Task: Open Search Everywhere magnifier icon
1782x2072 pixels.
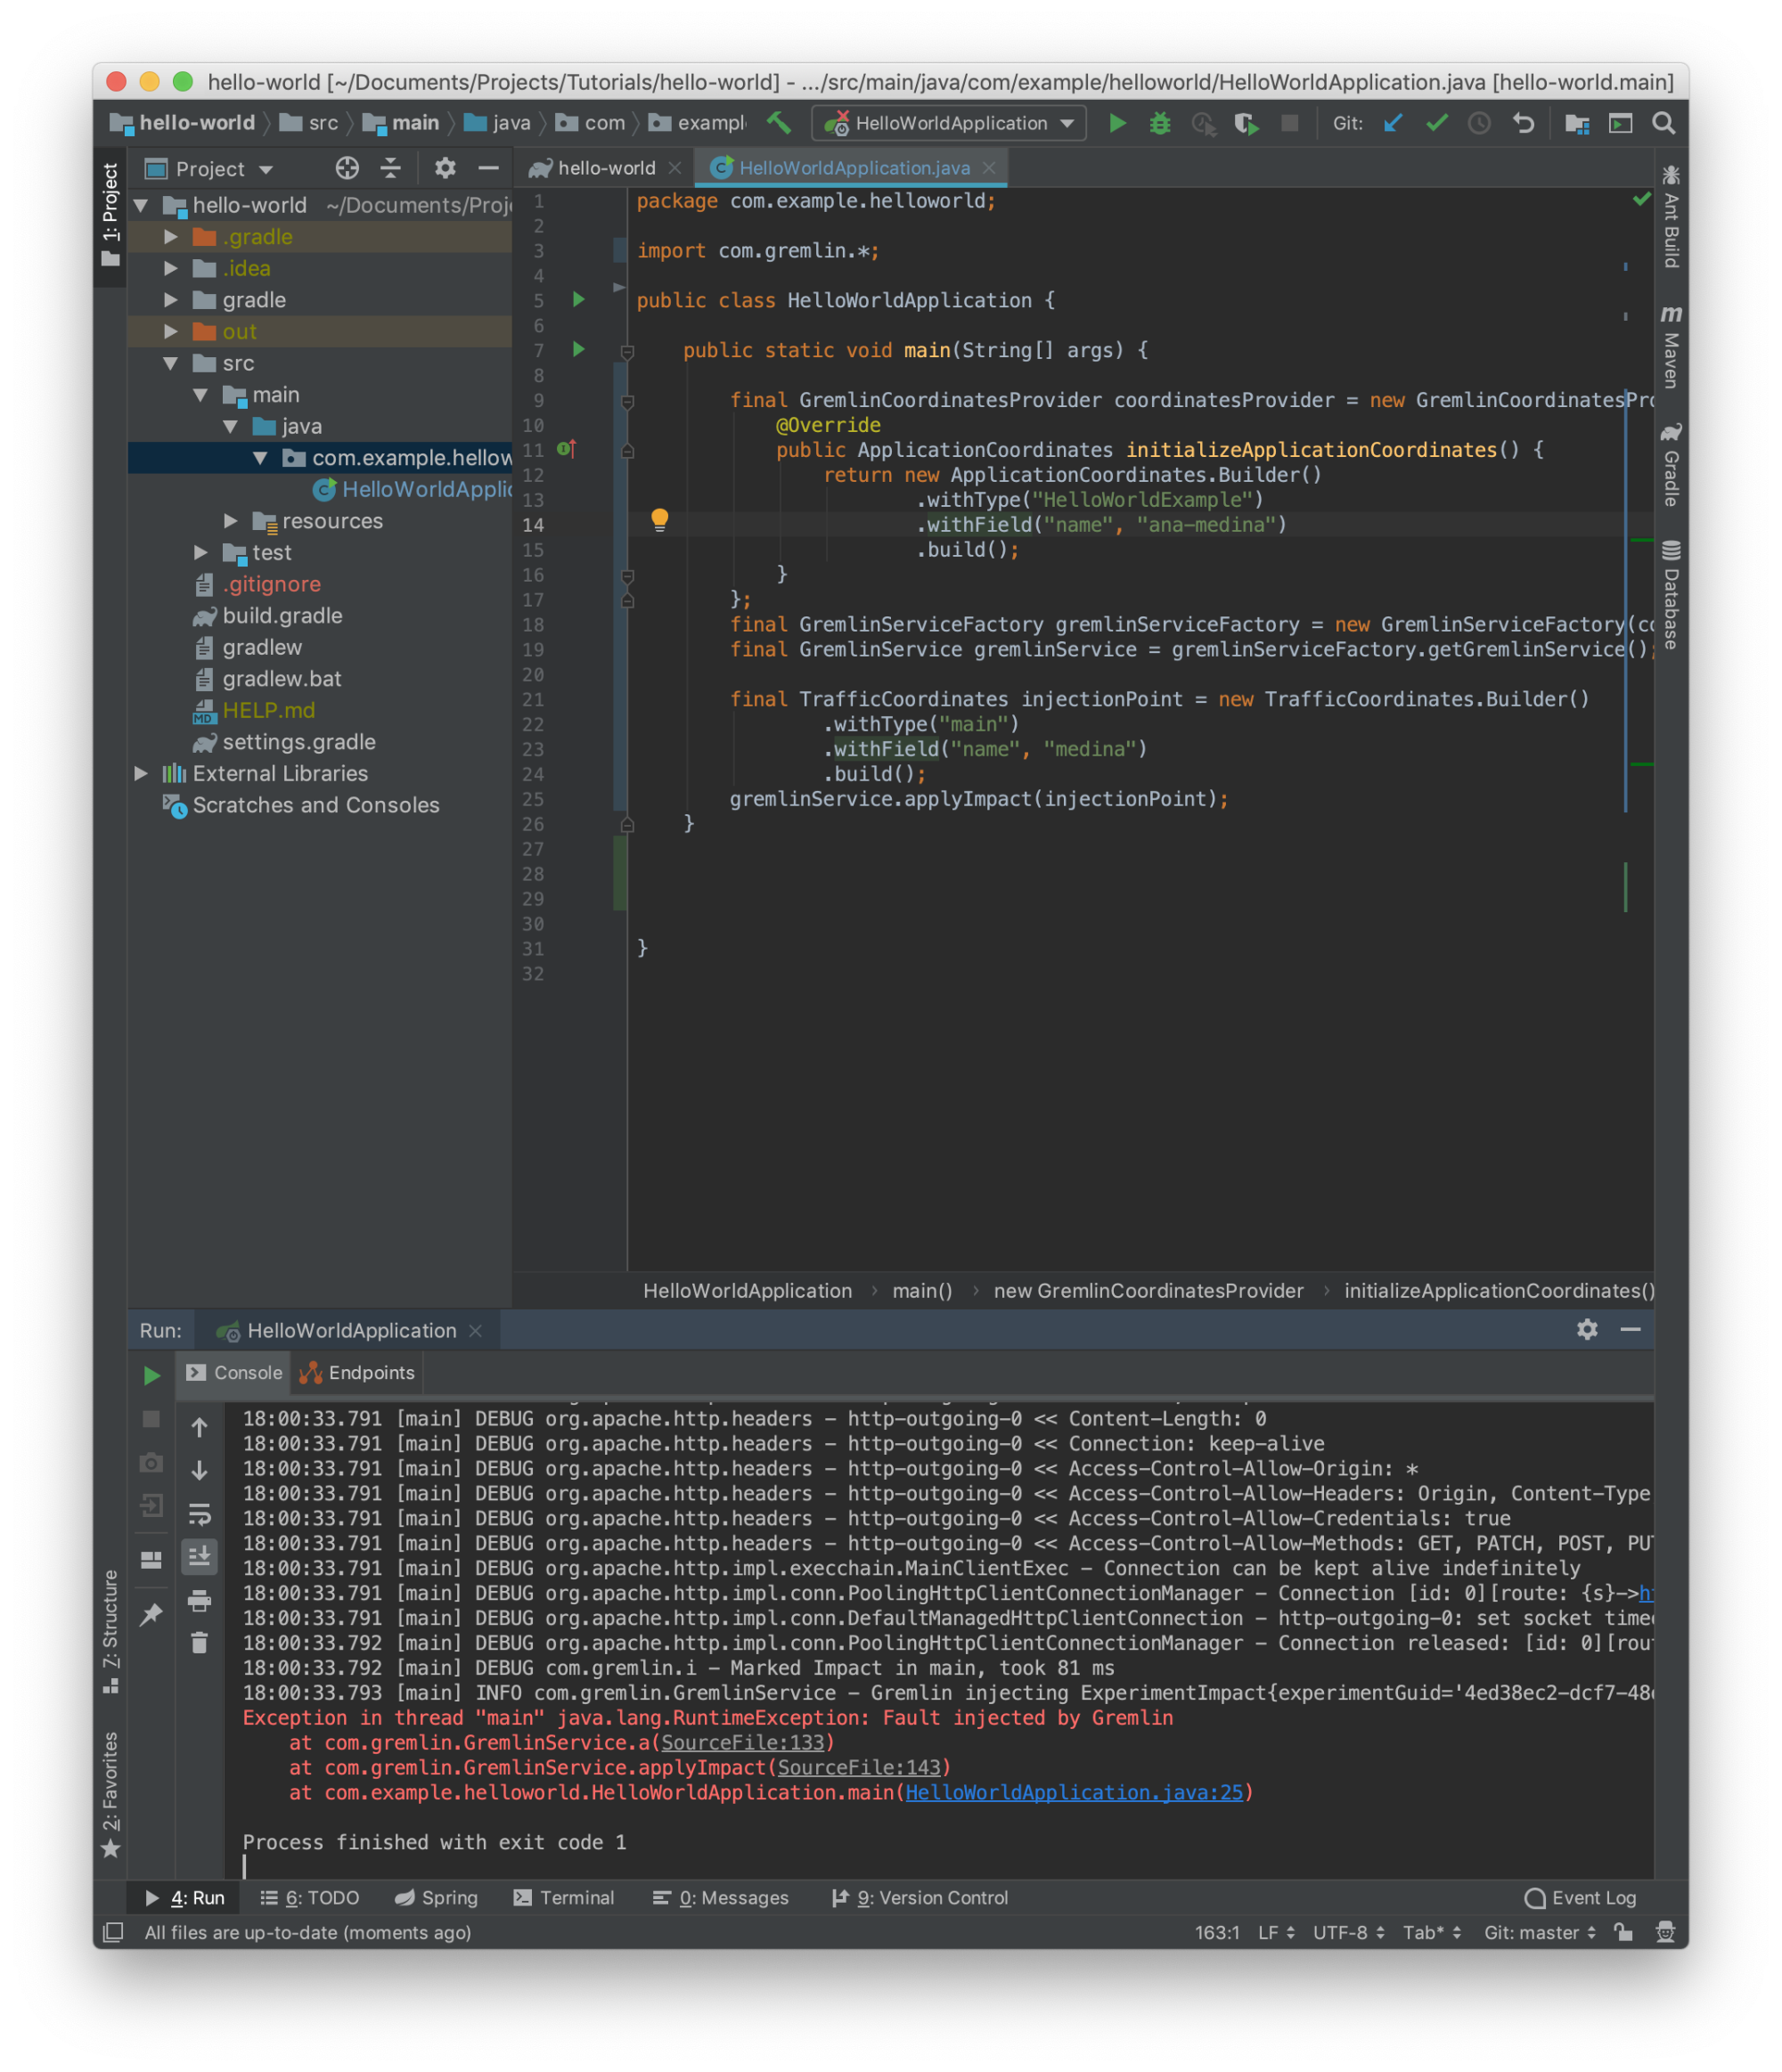Action: point(1663,123)
